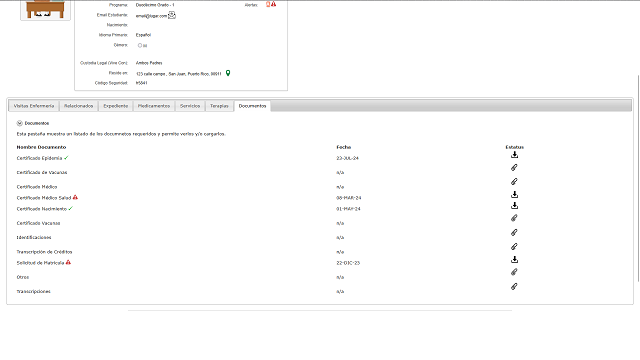Click the Transcripciones document name
640x360 pixels.
pos(33,291)
